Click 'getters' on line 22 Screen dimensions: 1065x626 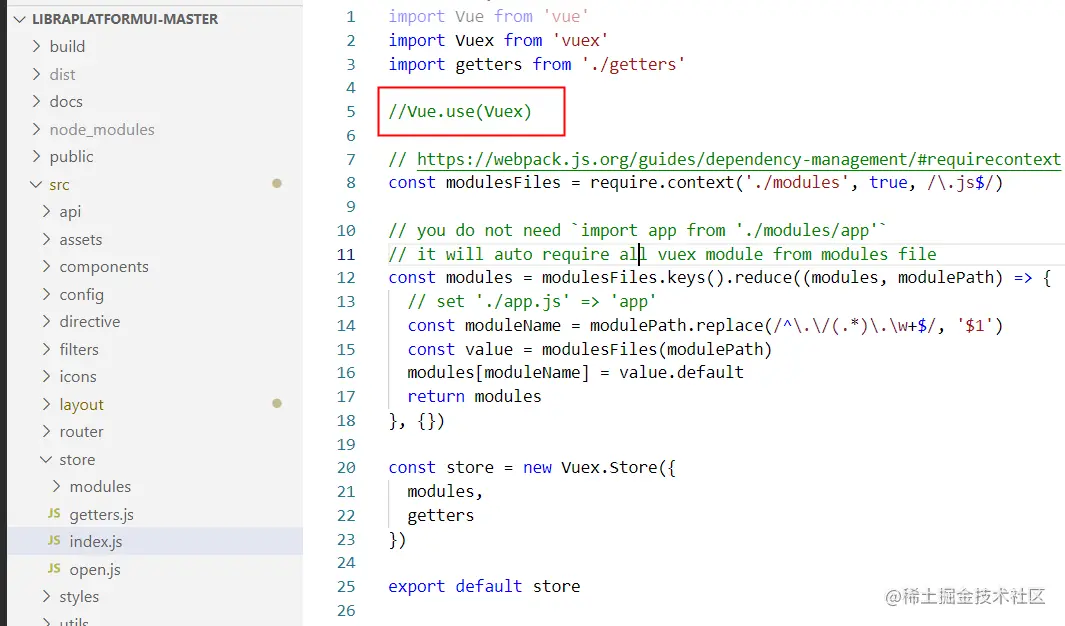click(x=440, y=515)
